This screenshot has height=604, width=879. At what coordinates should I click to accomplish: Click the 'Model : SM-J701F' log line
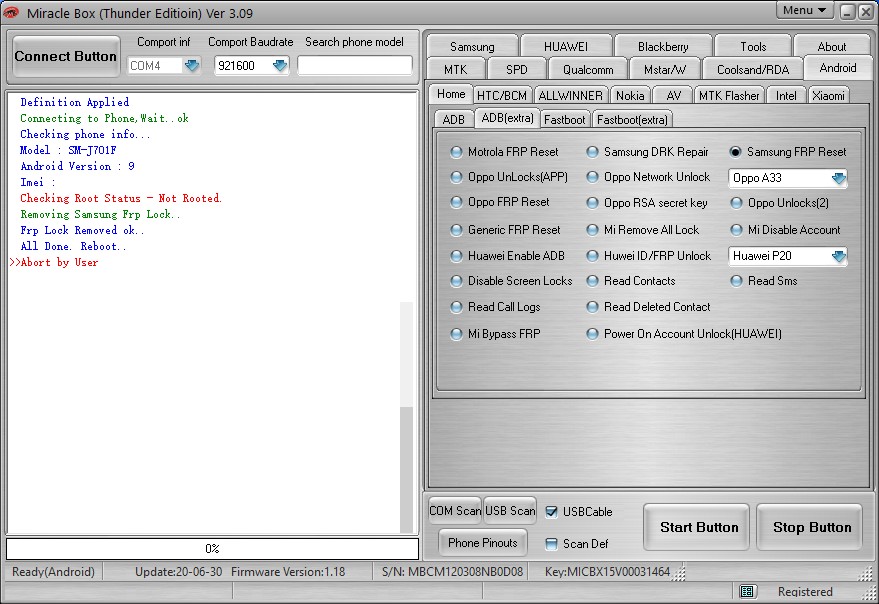(x=68, y=150)
